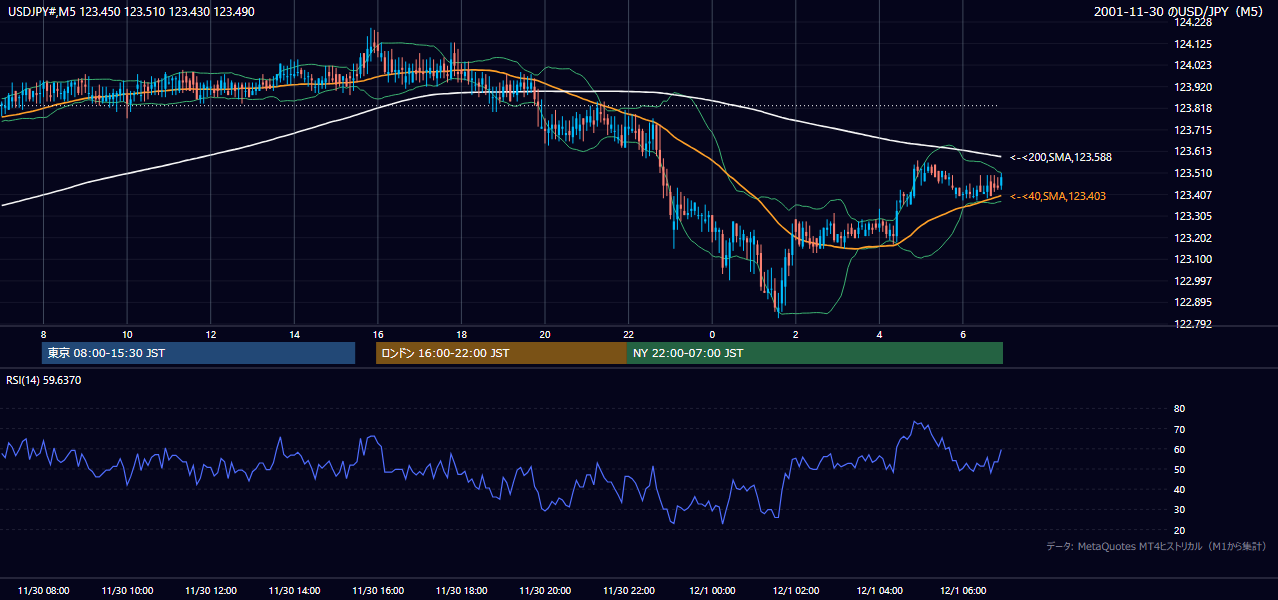Click the 12/1 02:00 time axis label

[796, 591]
